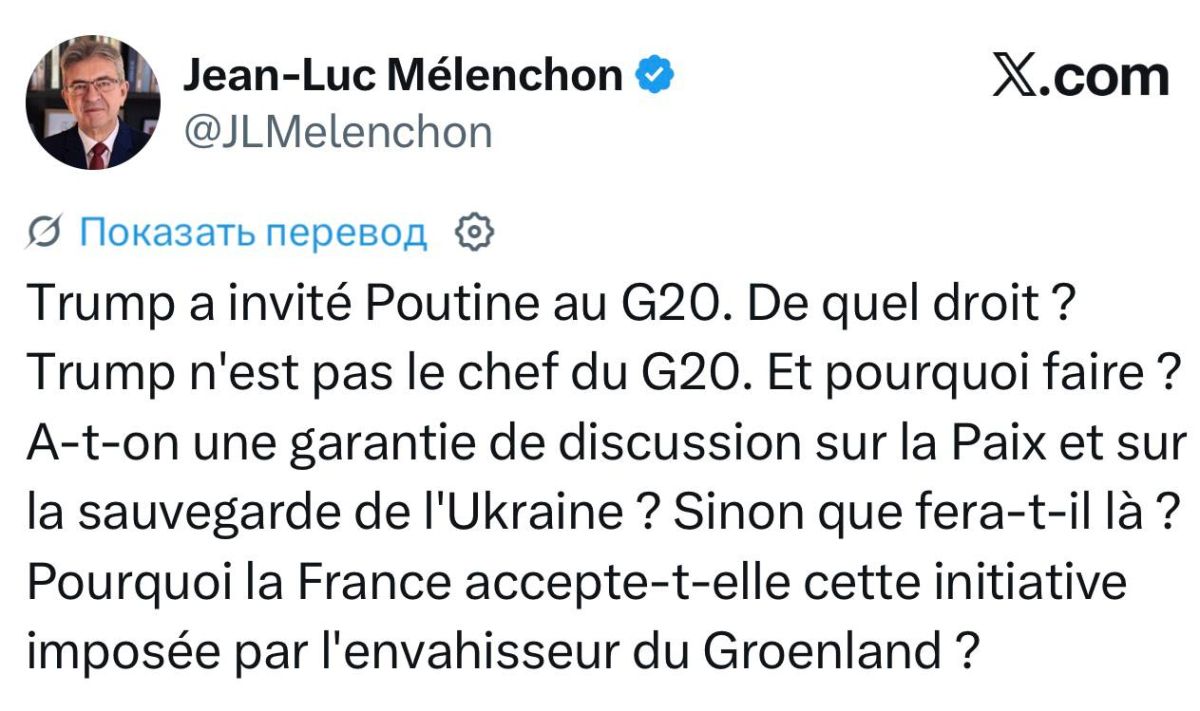Click the blue verified badge checkmark
Screen dimensions: 1200x711
(x=652, y=75)
